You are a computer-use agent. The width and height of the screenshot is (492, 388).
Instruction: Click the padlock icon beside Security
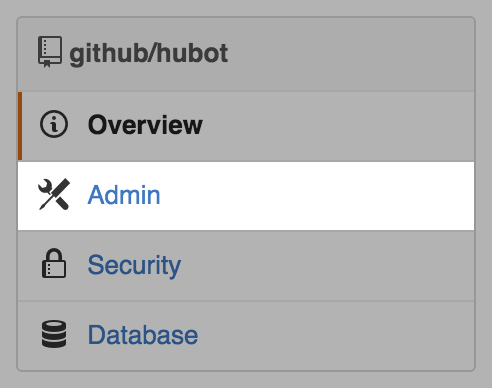(x=54, y=263)
